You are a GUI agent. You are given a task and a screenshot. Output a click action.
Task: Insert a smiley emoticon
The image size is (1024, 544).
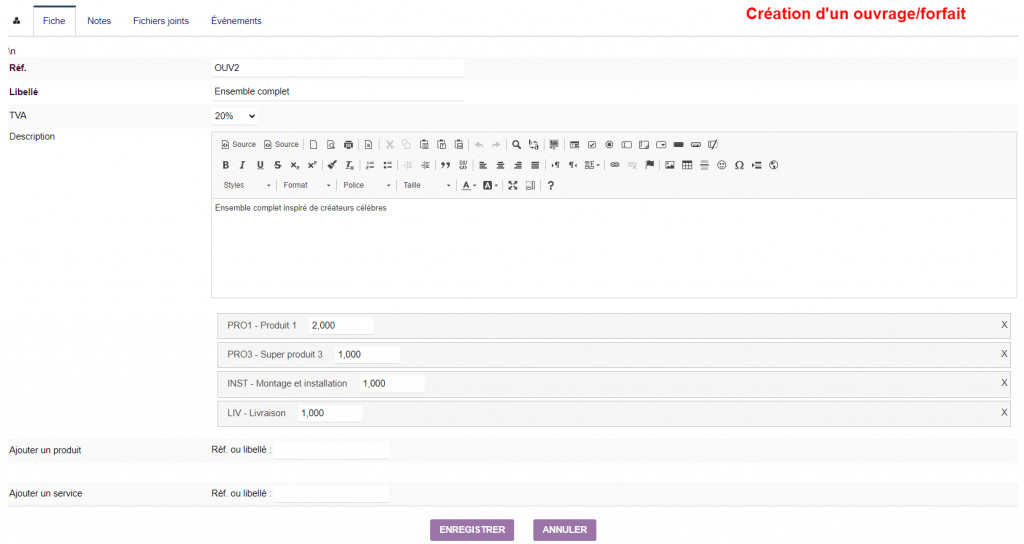(x=722, y=165)
